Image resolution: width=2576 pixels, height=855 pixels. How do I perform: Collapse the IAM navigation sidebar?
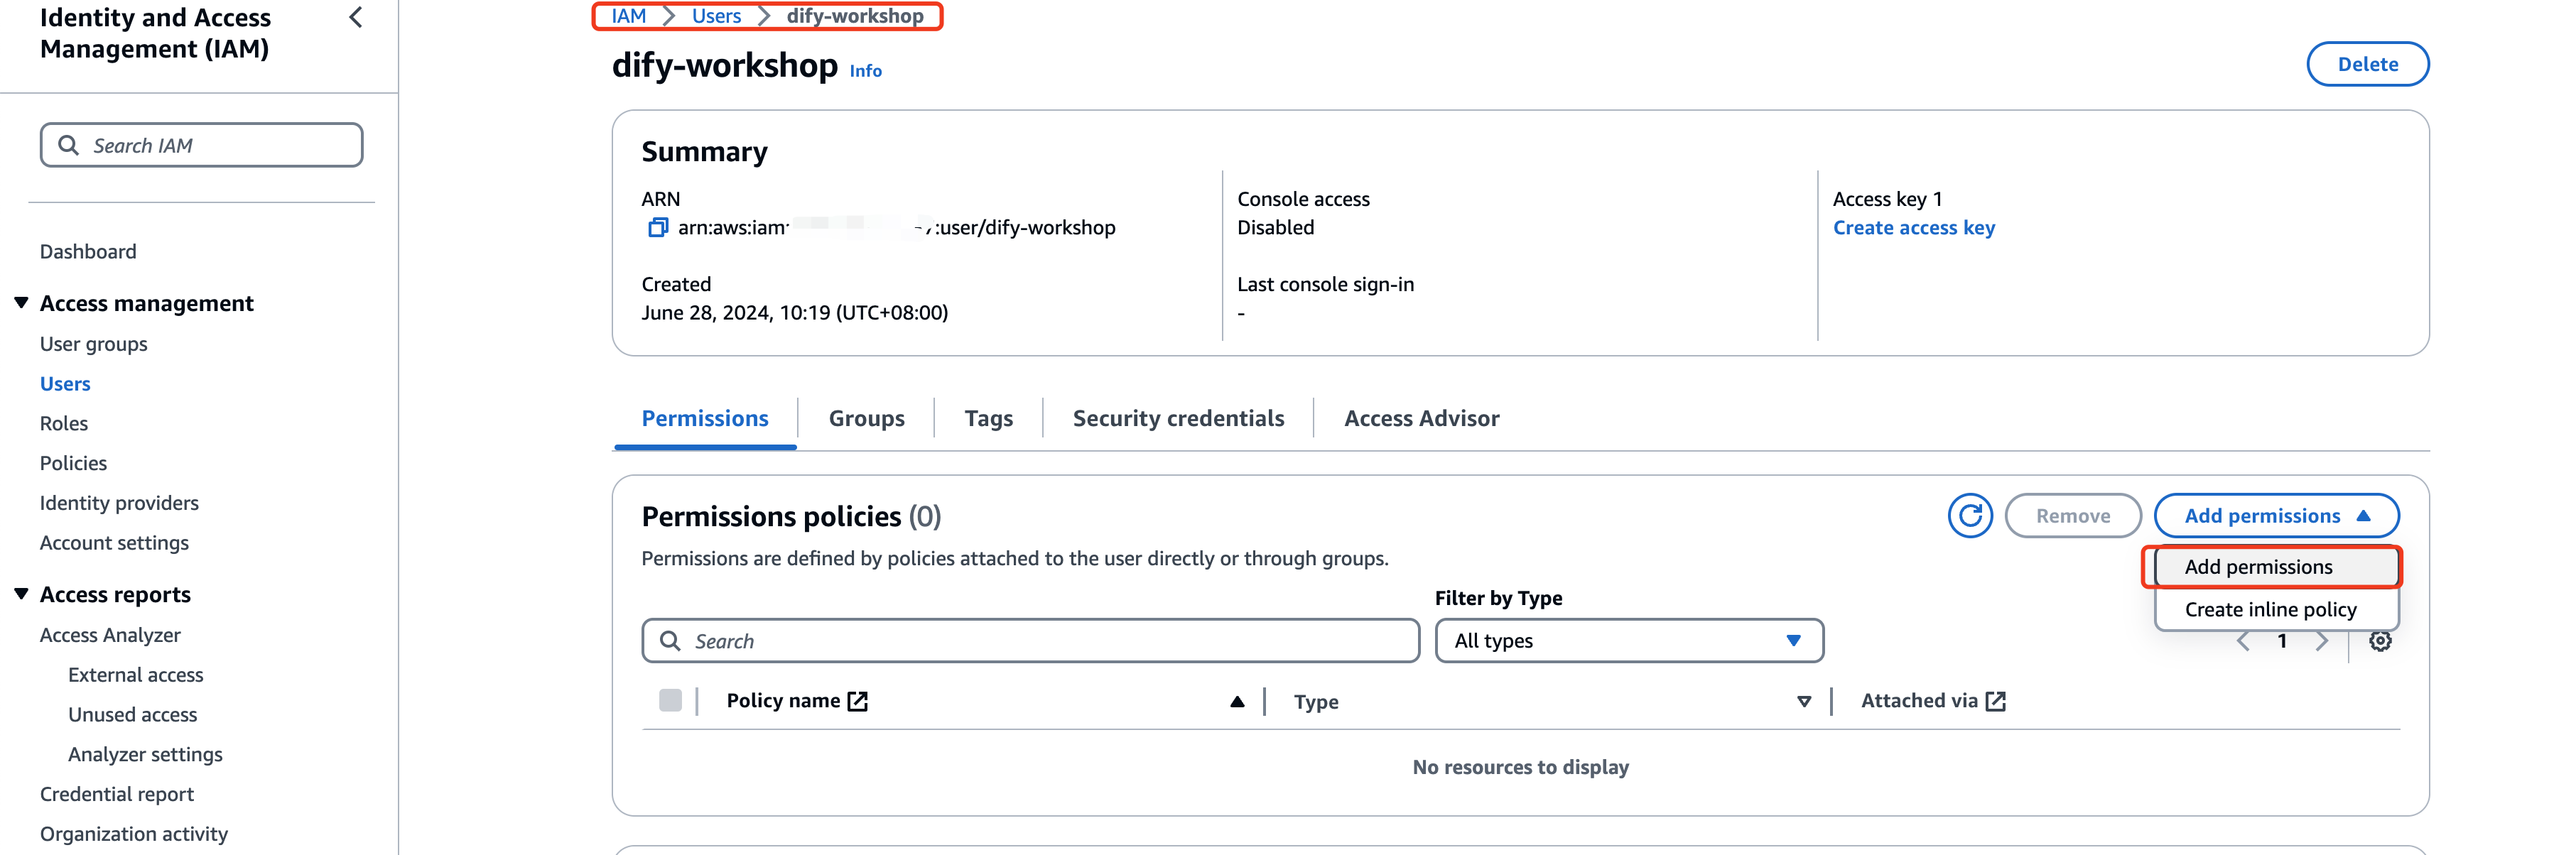[355, 18]
